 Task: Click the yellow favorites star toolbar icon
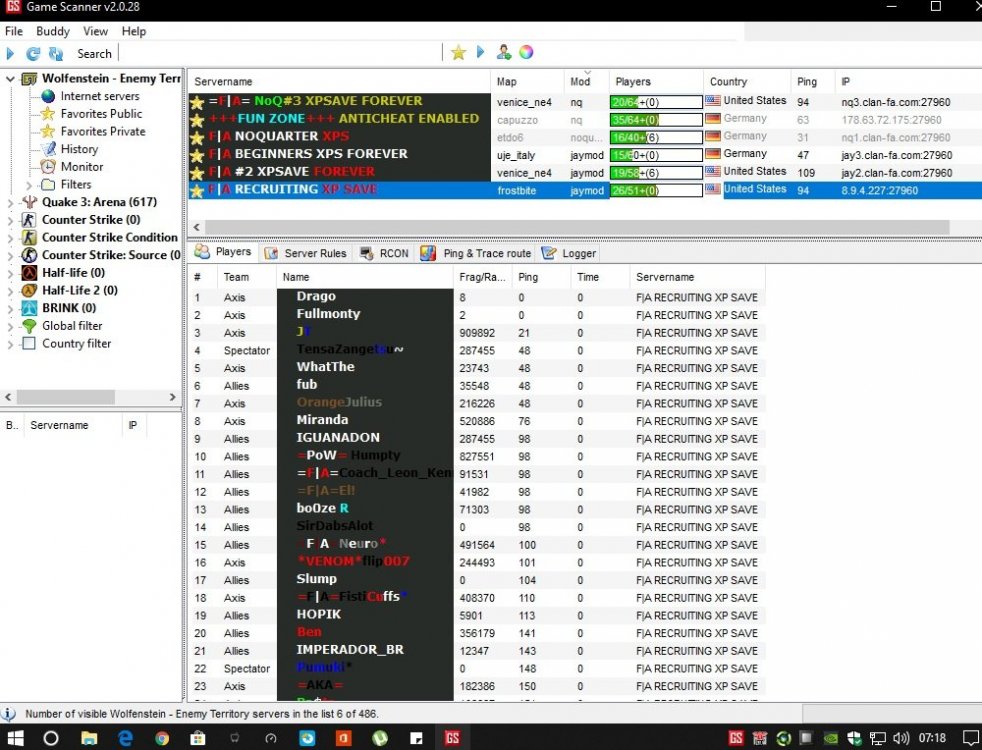[458, 53]
